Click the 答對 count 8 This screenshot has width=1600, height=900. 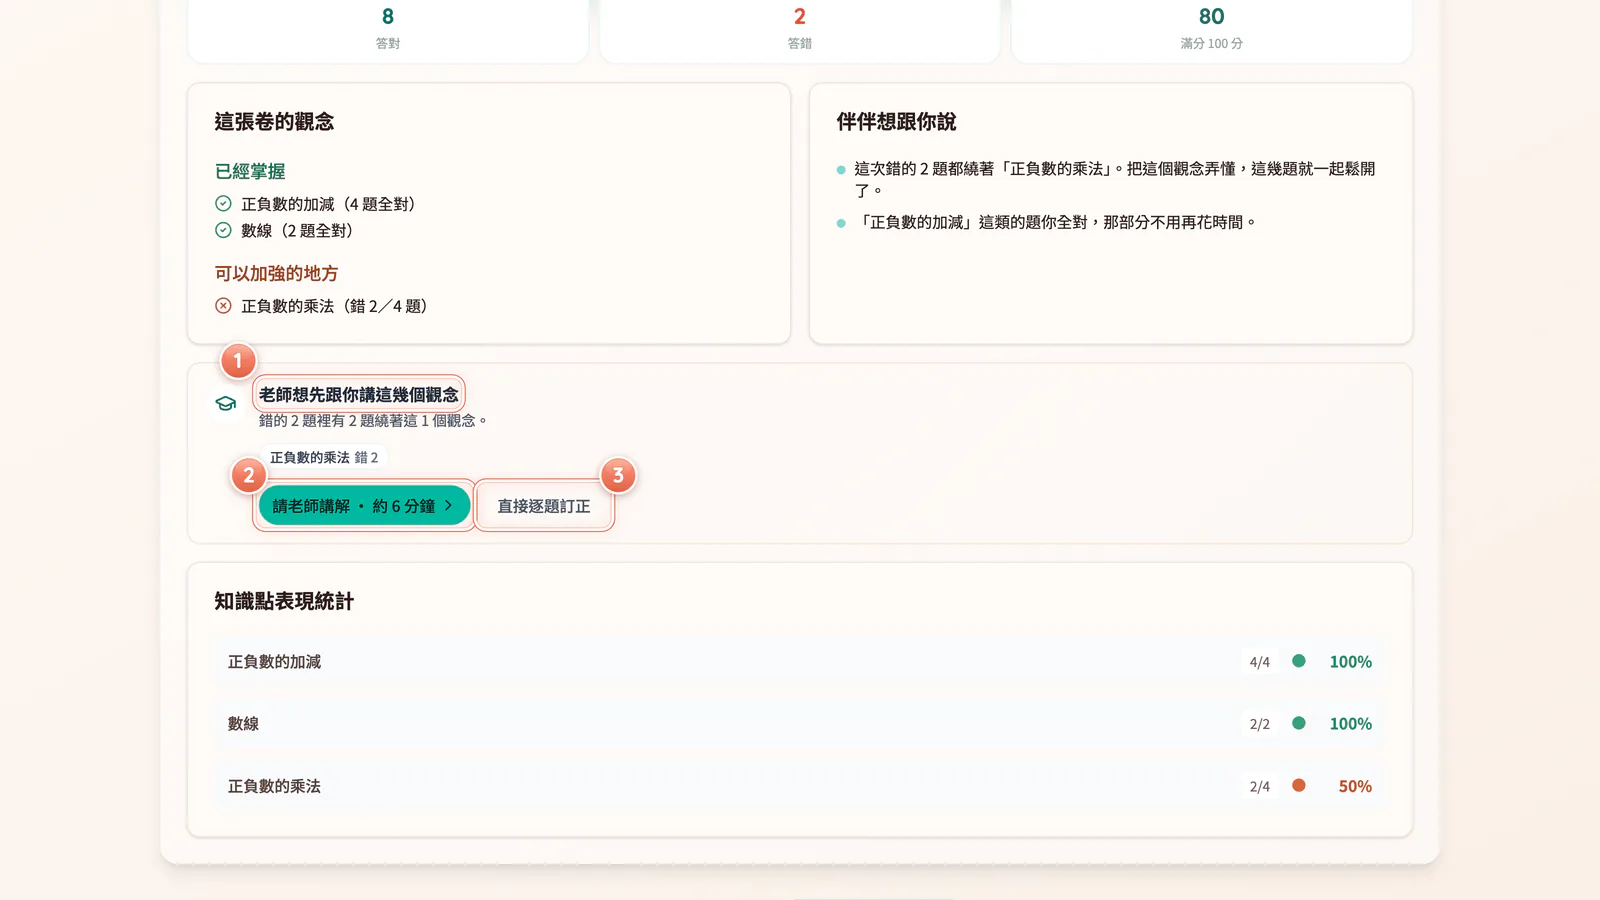pos(388,17)
